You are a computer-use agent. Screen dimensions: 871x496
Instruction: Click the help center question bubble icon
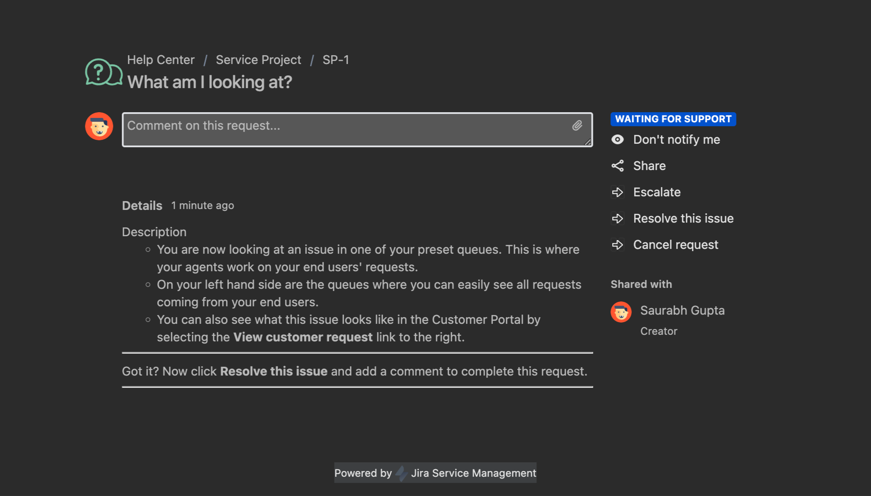tap(103, 72)
